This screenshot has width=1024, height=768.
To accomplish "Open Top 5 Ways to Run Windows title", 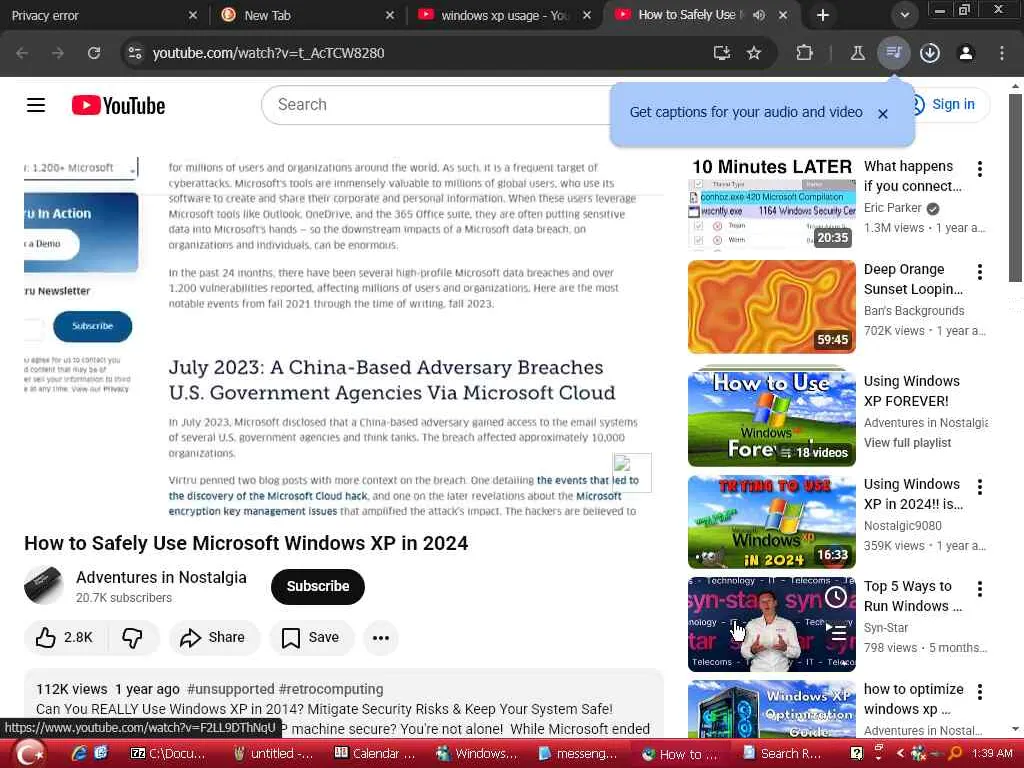I will pos(913,596).
